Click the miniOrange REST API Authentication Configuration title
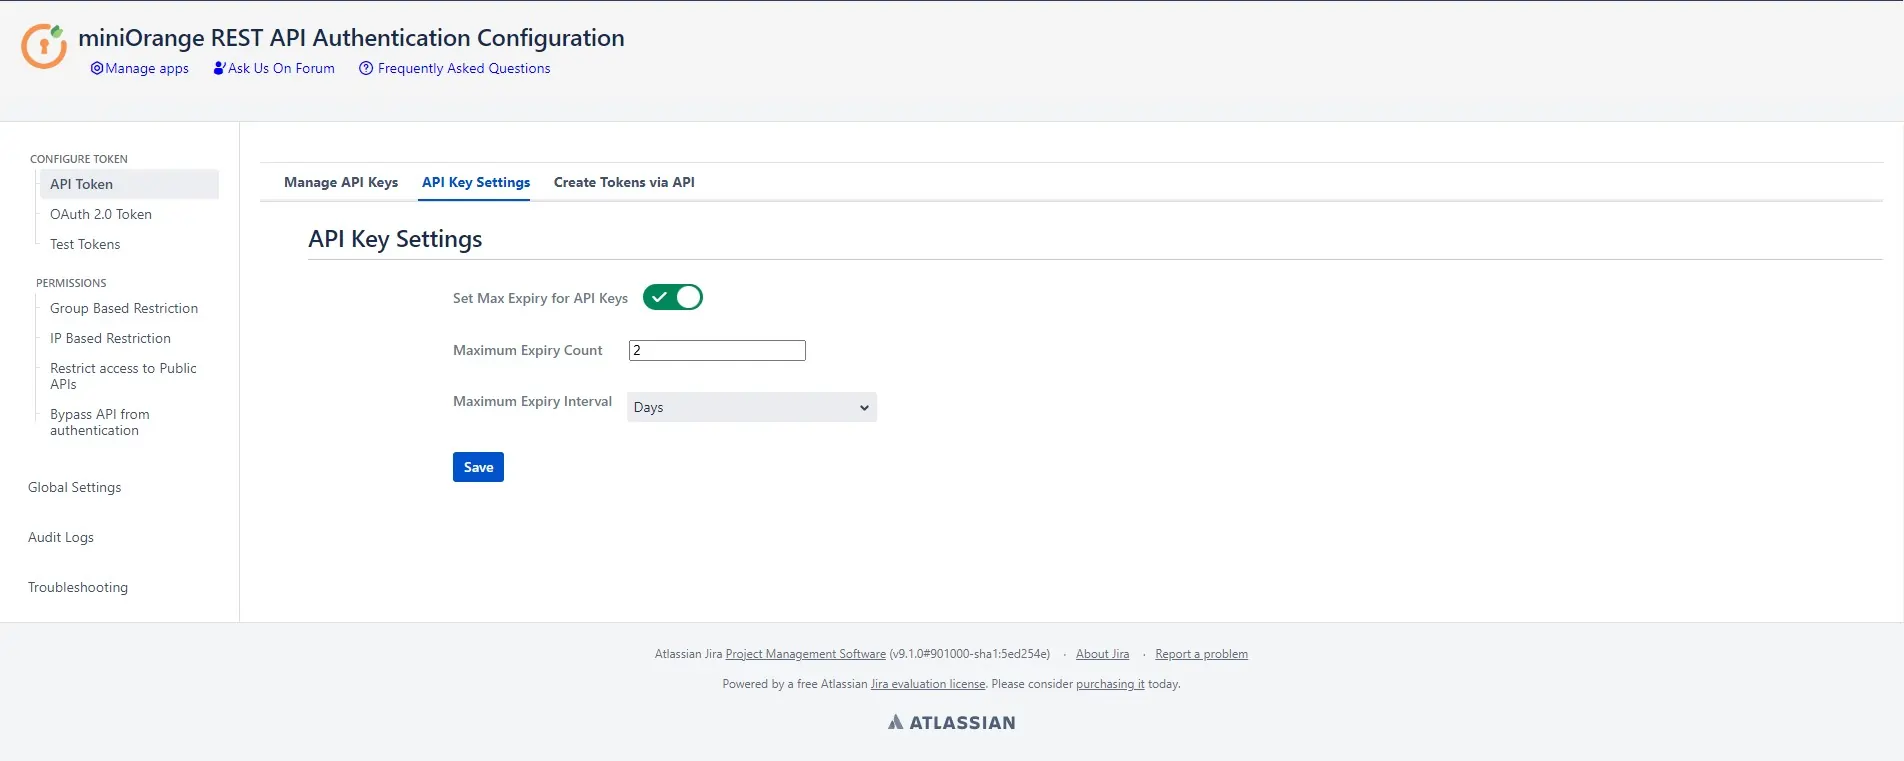Image resolution: width=1904 pixels, height=761 pixels. click(351, 38)
